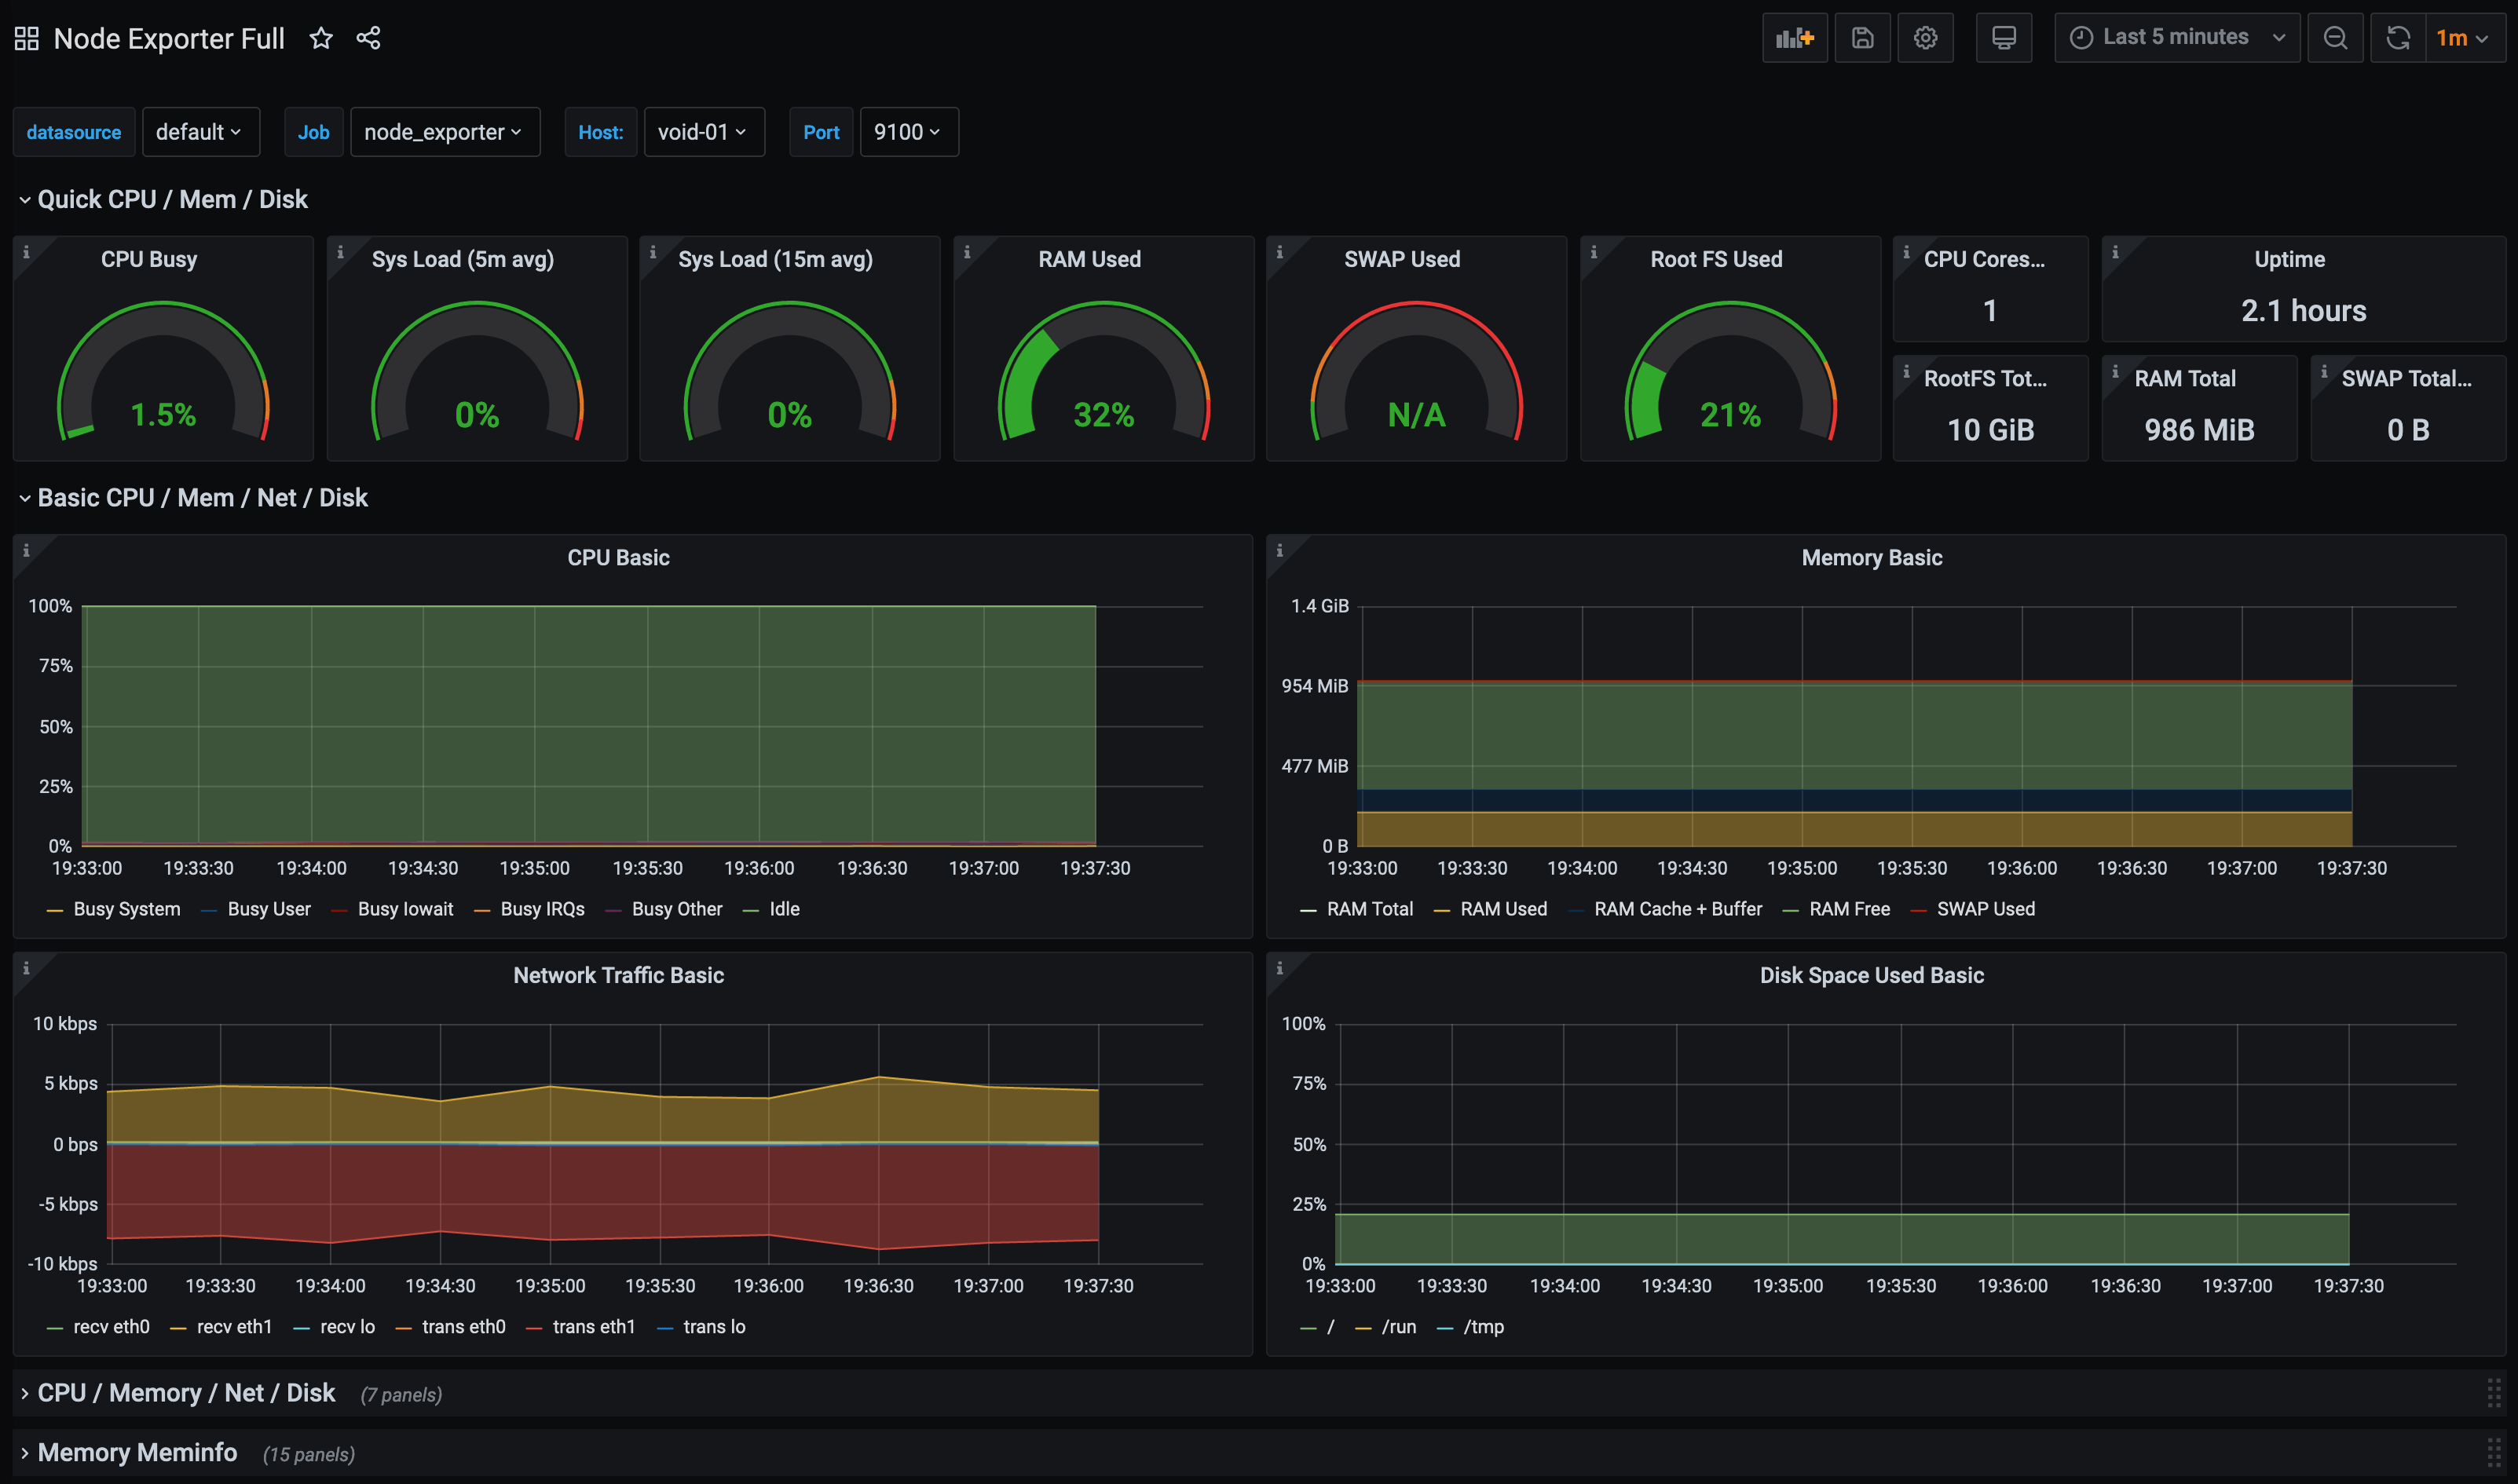Click the share dashboard icon
This screenshot has width=2518, height=1484.
click(x=368, y=38)
